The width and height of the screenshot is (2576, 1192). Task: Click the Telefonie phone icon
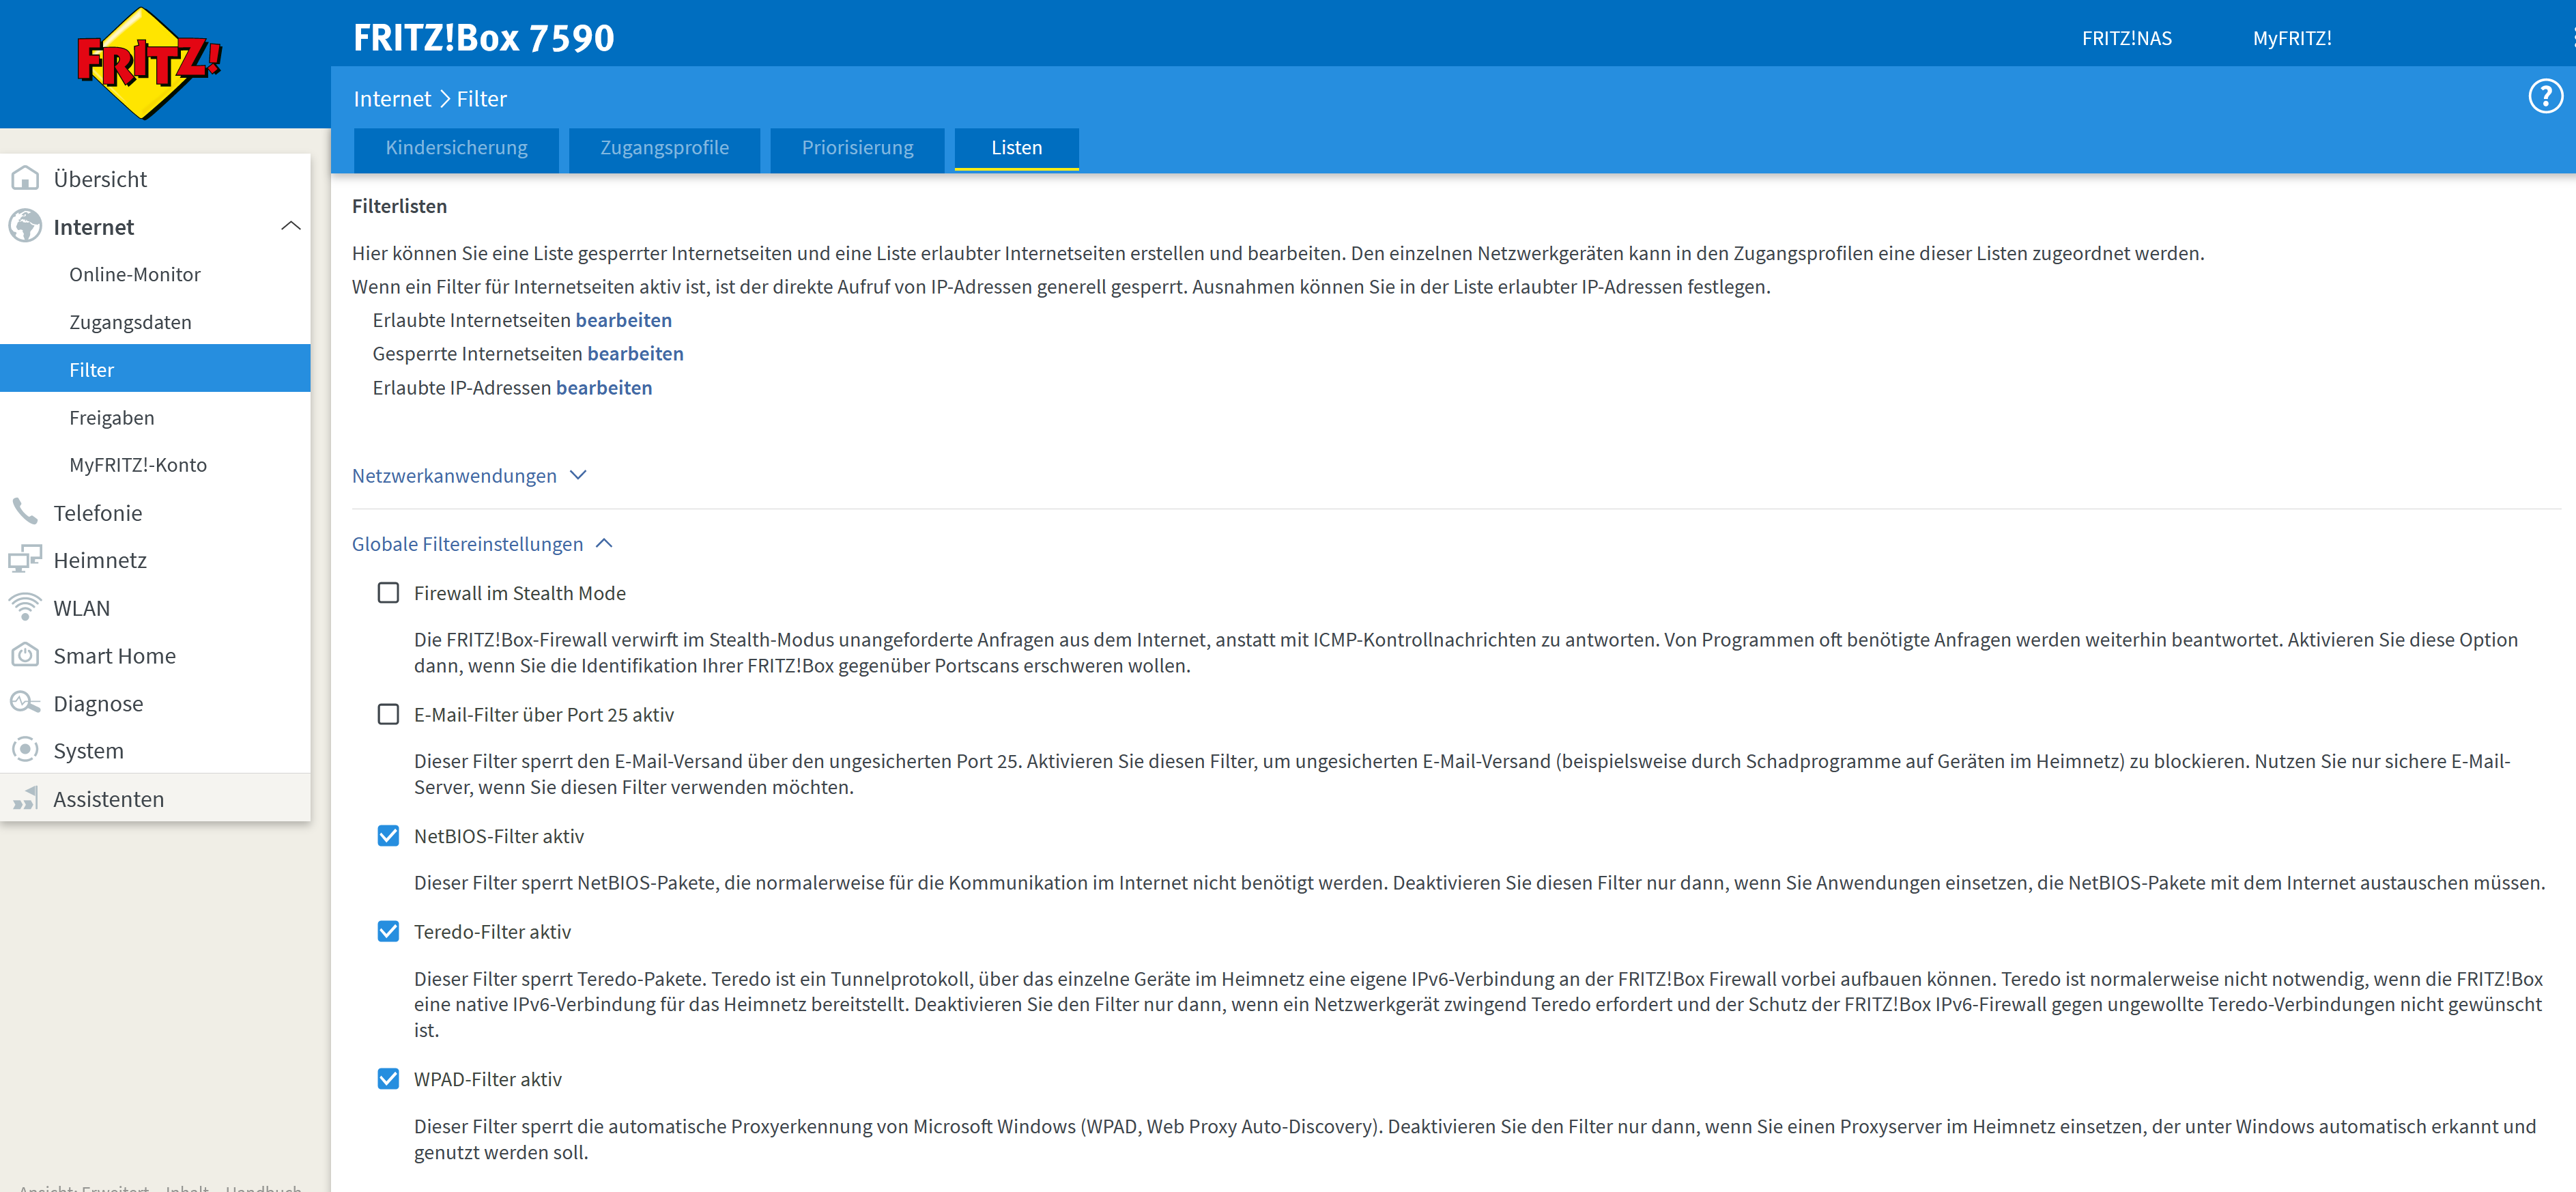click(25, 512)
